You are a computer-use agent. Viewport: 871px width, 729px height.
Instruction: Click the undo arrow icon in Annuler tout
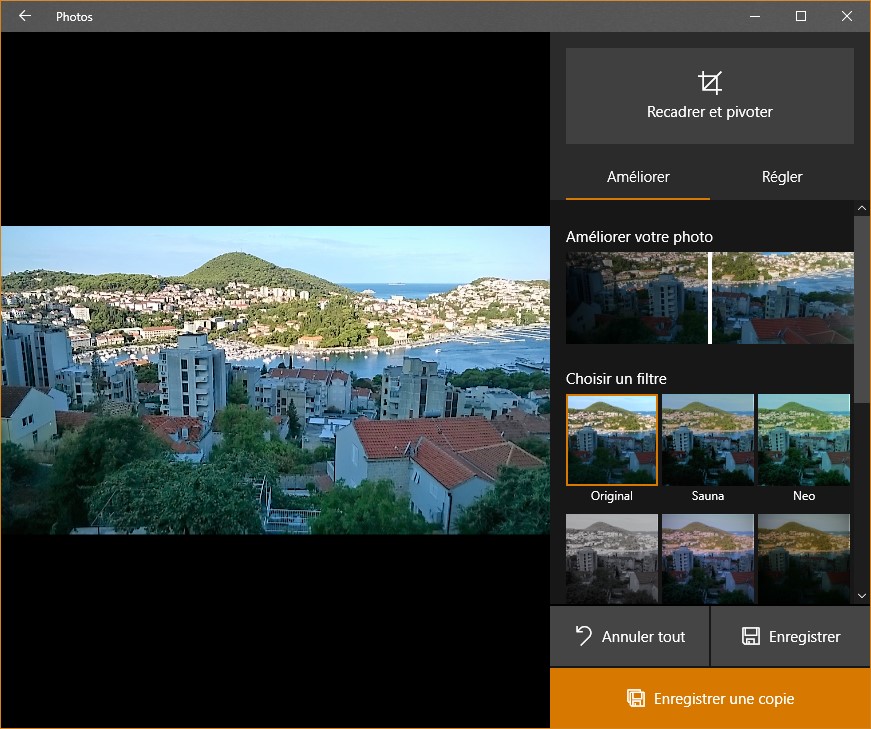click(x=584, y=636)
